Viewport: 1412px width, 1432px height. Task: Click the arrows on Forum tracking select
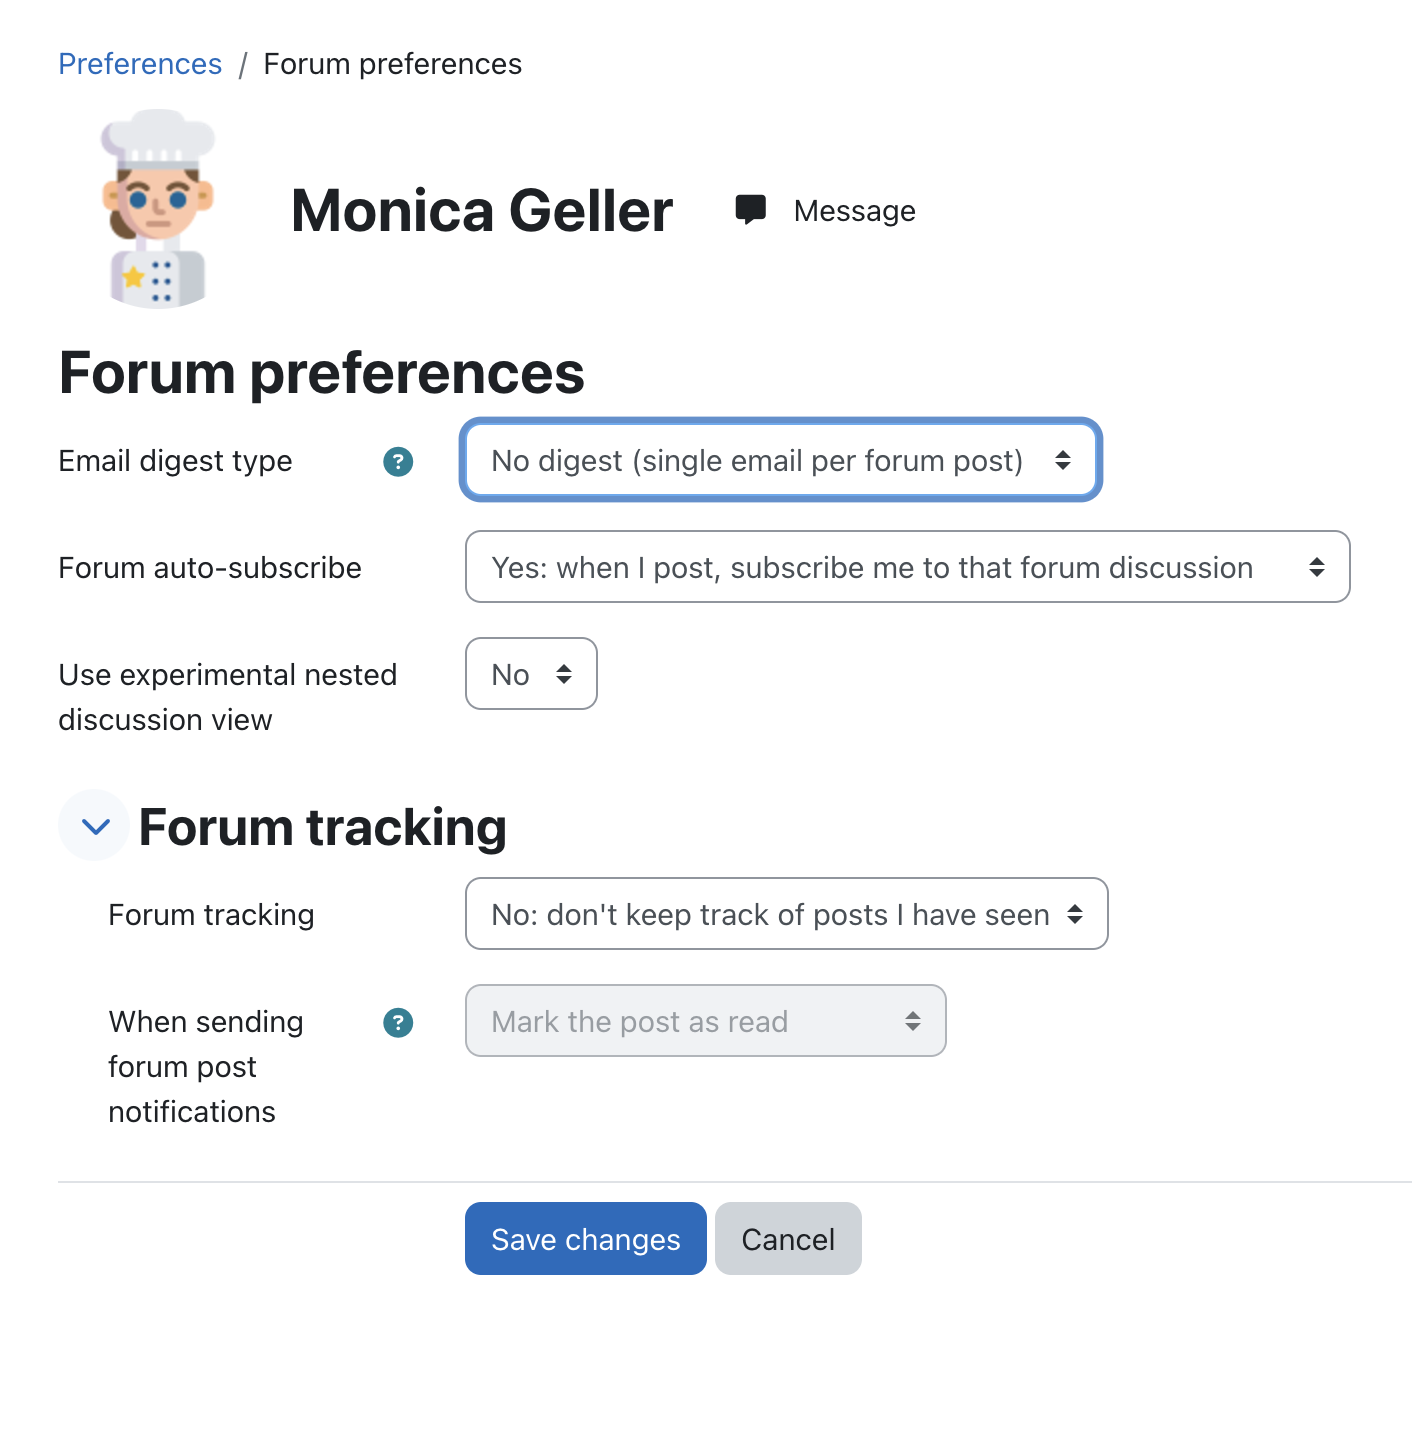coord(1075,914)
